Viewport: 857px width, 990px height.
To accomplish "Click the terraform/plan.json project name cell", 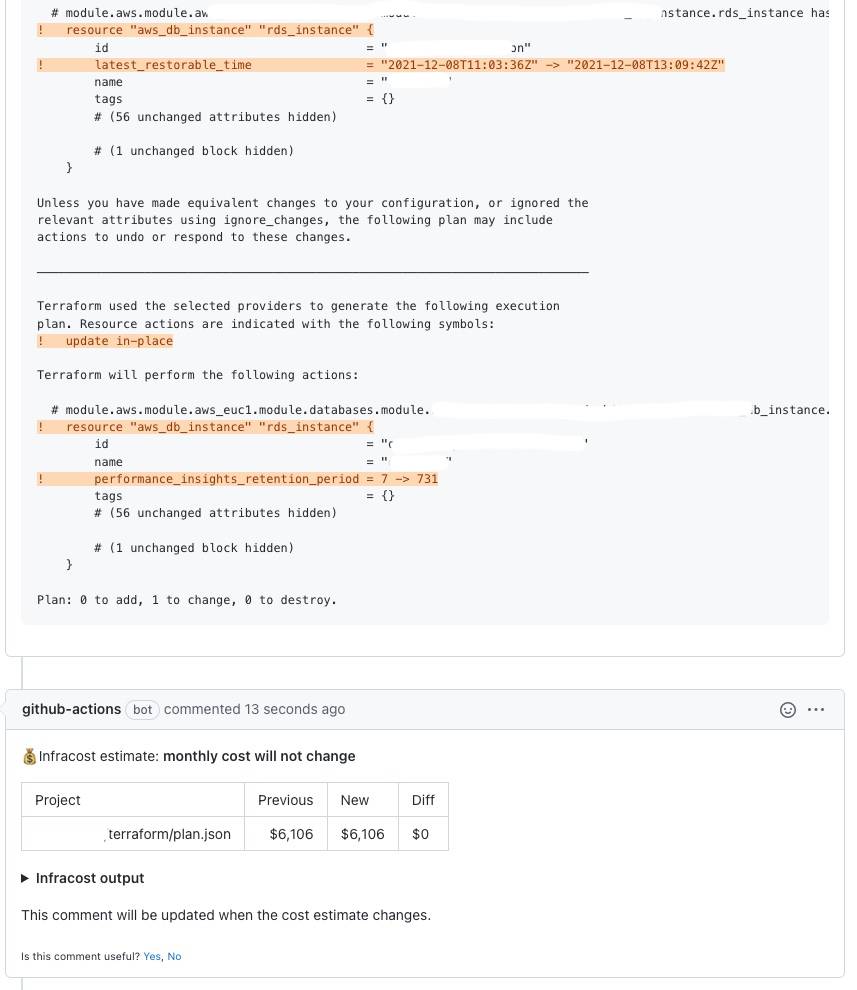I will [169, 833].
